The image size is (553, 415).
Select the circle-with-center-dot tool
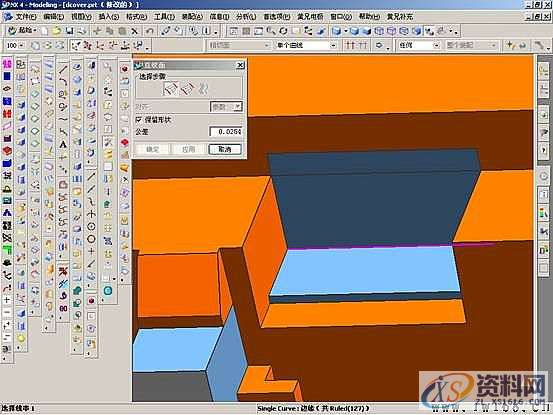tap(91, 227)
